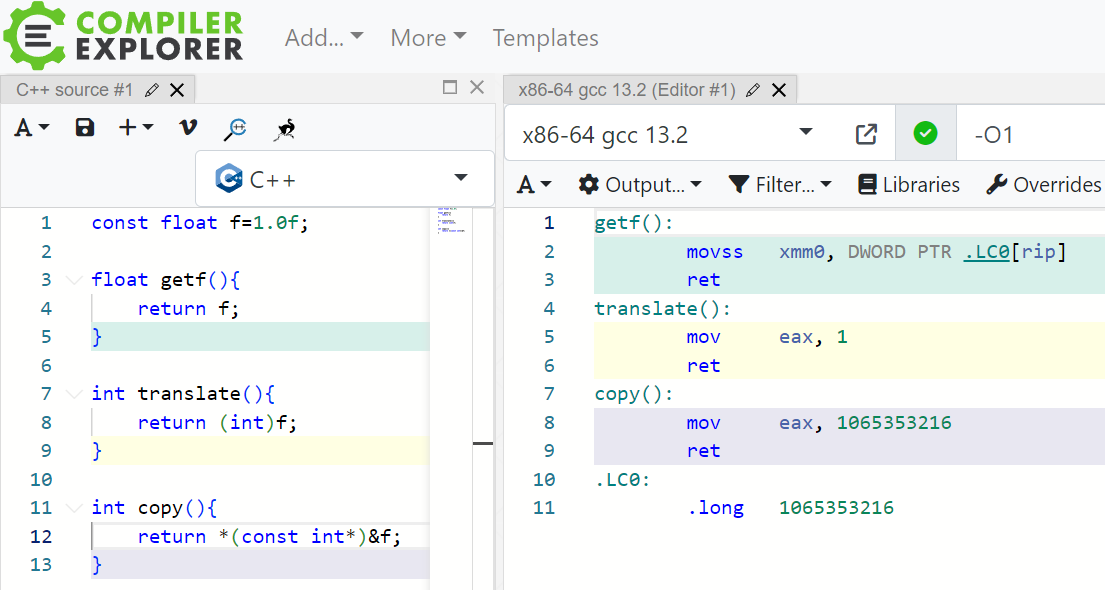Open the Templates link
Image resolution: width=1105 pixels, height=590 pixels.
tap(545, 38)
